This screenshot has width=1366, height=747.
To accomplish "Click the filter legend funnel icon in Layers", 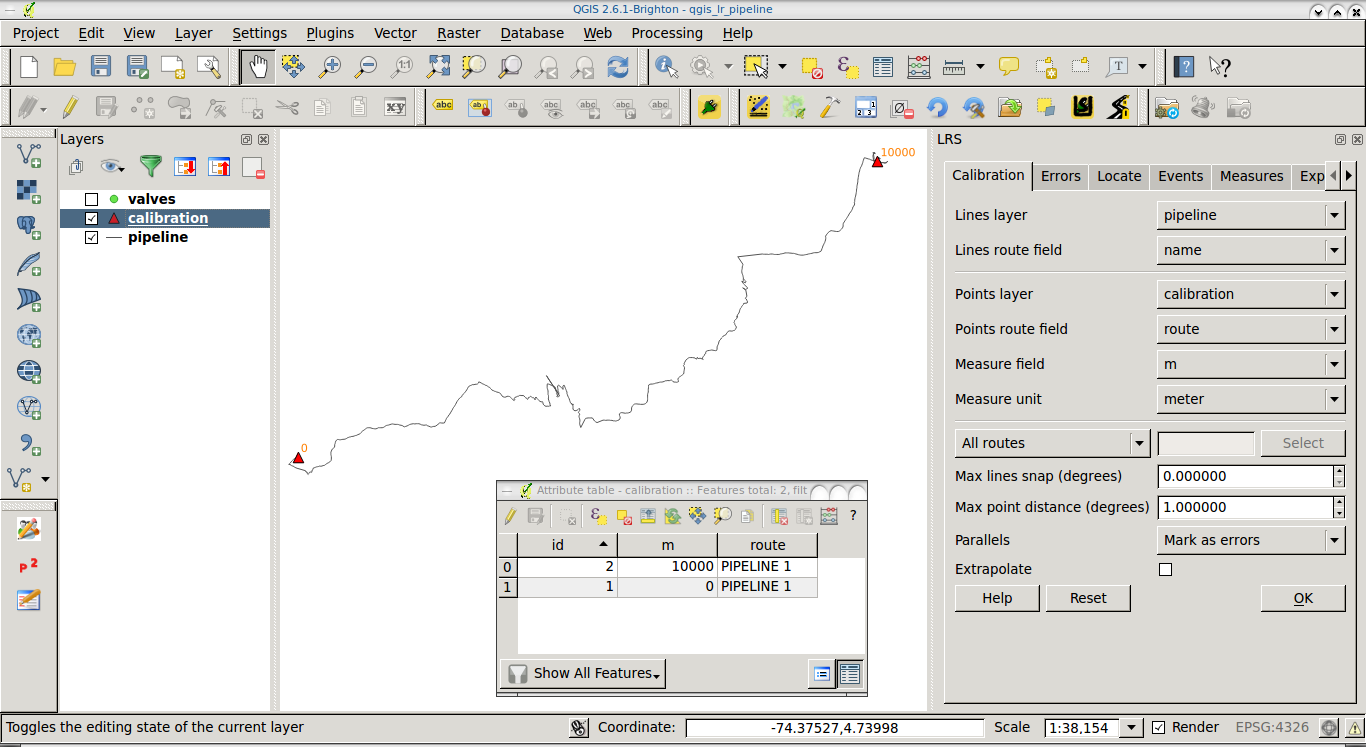I will click(150, 166).
